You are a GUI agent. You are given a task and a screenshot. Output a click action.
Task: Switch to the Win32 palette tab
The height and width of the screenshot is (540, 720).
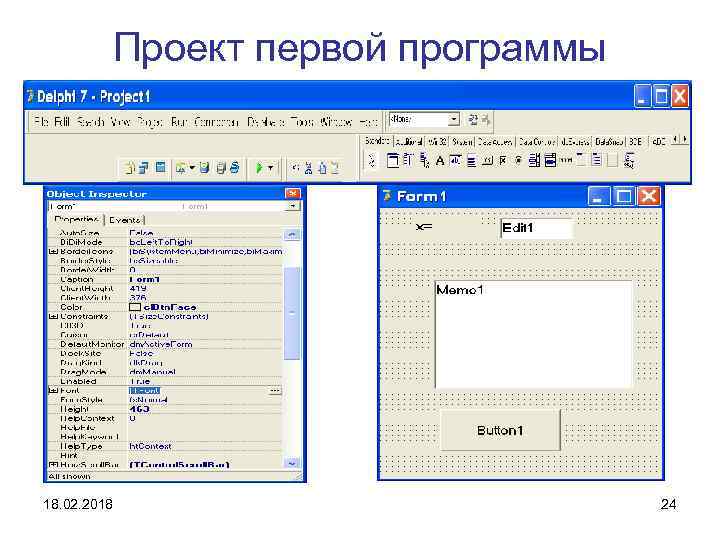pyautogui.click(x=437, y=142)
